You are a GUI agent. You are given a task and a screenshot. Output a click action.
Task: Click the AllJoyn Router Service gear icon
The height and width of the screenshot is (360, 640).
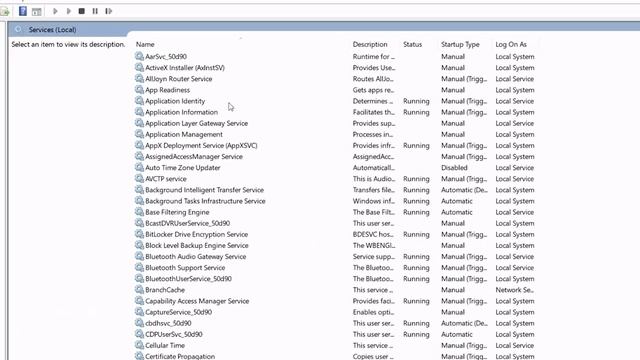click(x=139, y=78)
